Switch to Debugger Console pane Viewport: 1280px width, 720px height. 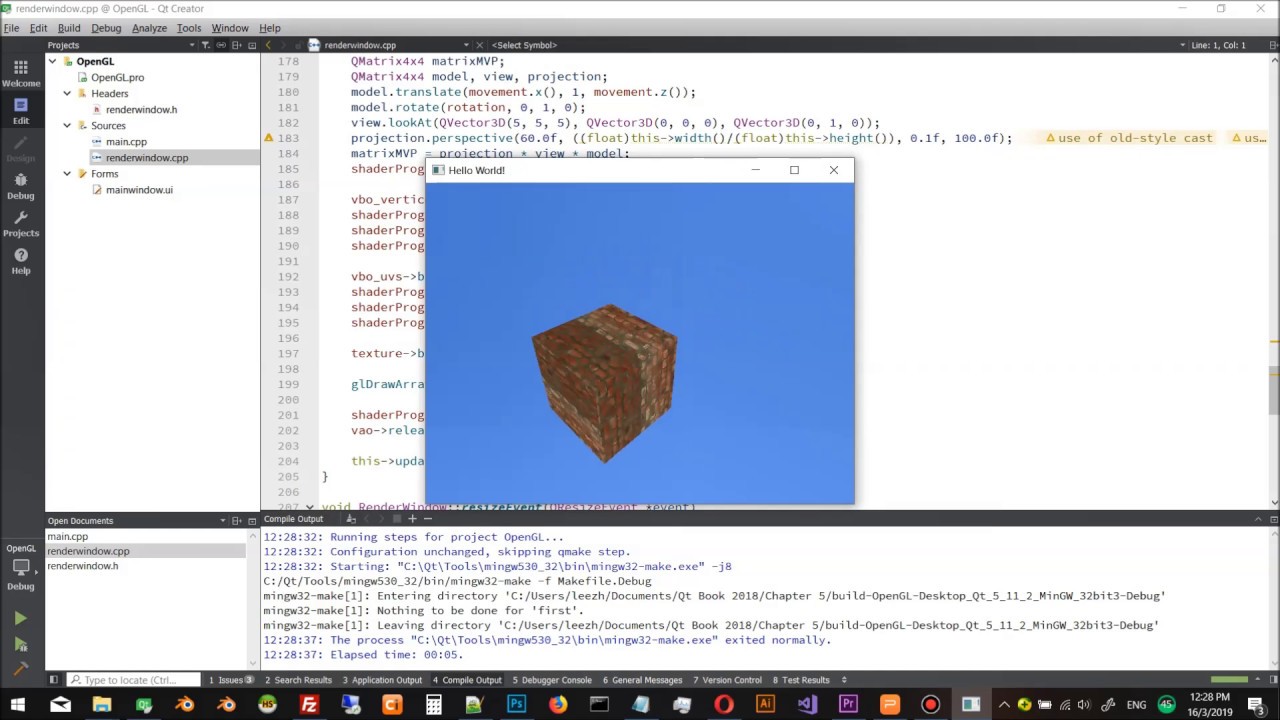click(x=552, y=680)
